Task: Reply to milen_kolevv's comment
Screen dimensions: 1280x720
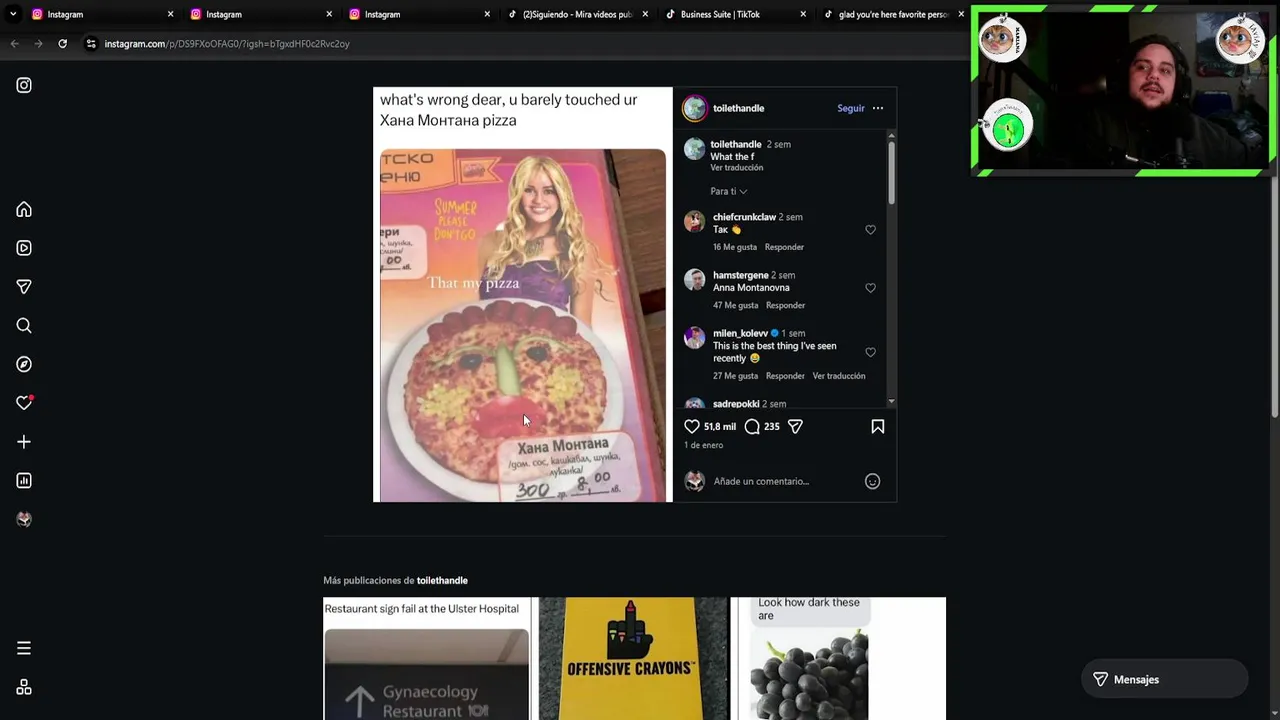Action: [785, 376]
